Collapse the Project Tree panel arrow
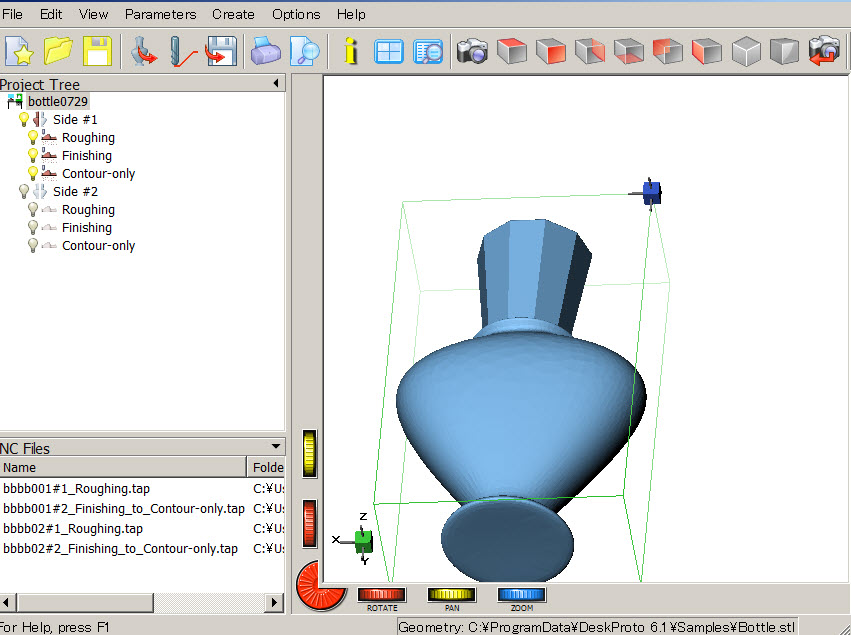 pyautogui.click(x=276, y=83)
